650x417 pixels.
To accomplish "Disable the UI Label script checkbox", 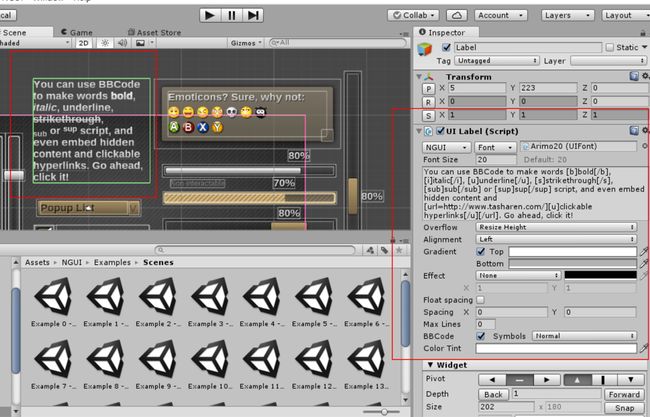I will pos(440,131).
